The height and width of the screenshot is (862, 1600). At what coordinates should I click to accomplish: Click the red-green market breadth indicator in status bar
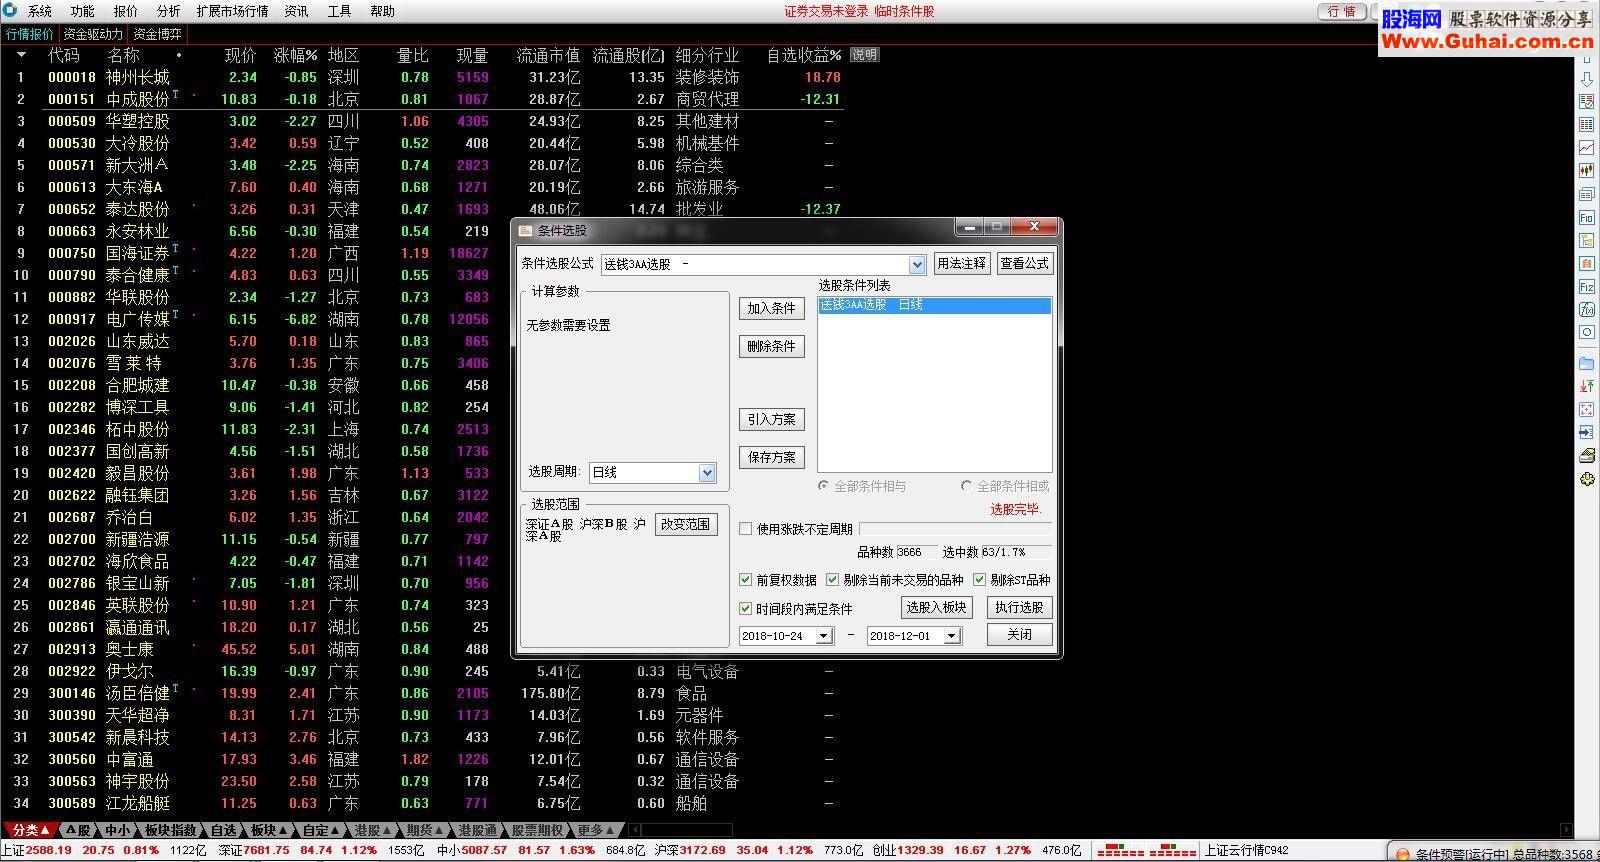1146,851
